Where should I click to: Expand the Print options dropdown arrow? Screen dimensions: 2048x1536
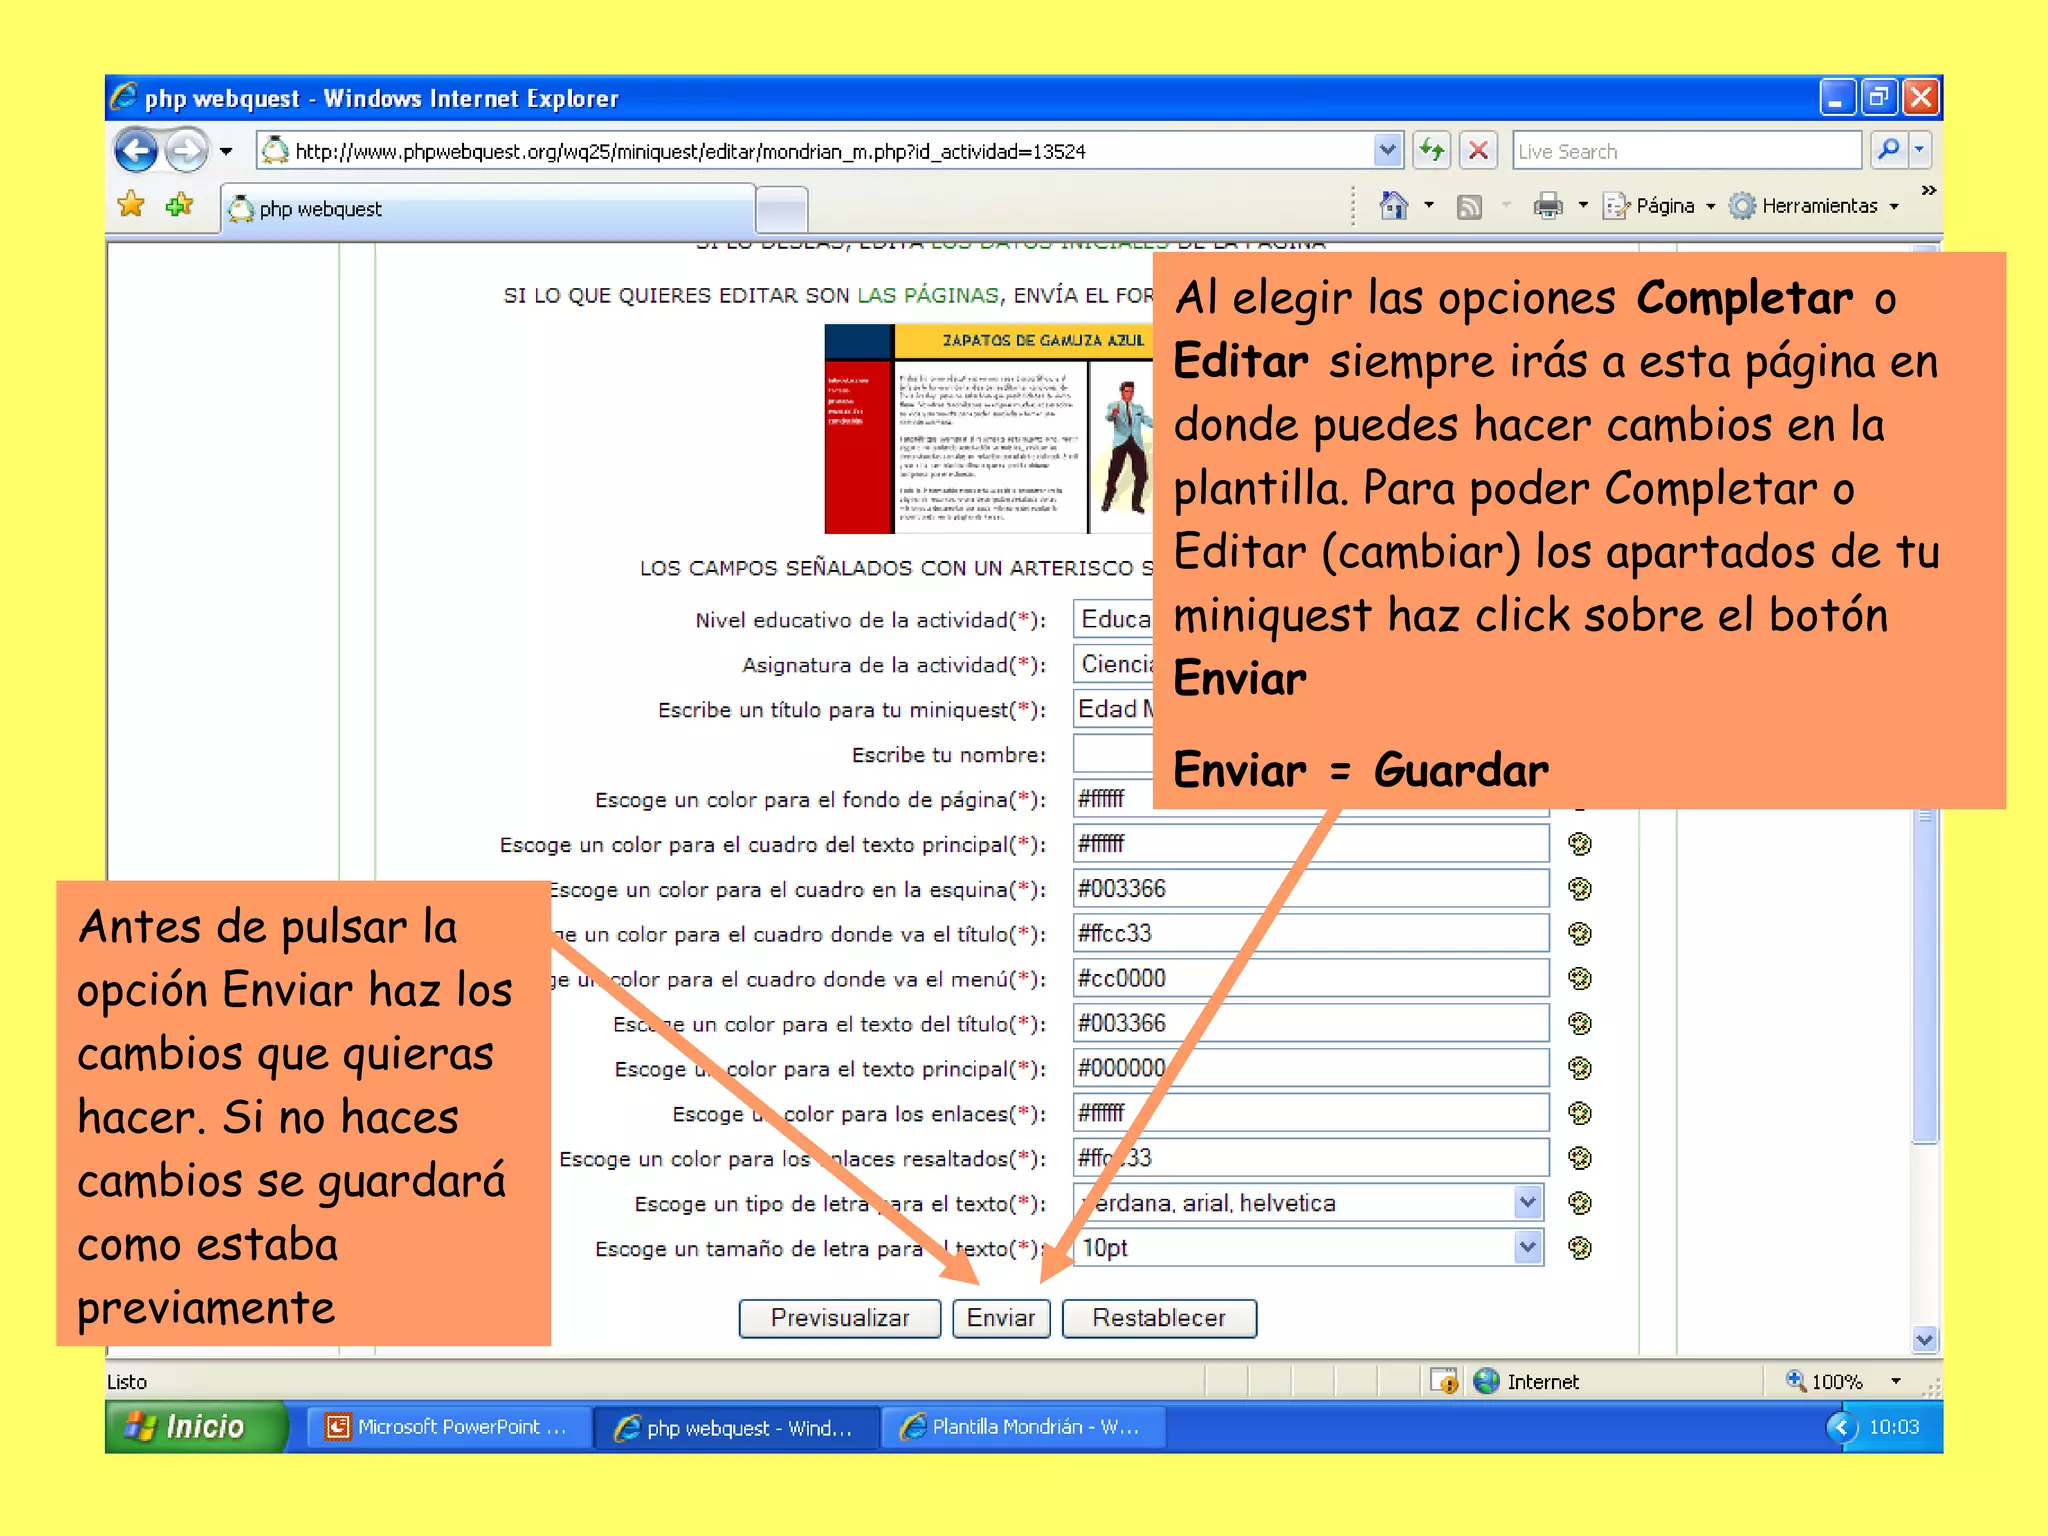pos(1583,206)
